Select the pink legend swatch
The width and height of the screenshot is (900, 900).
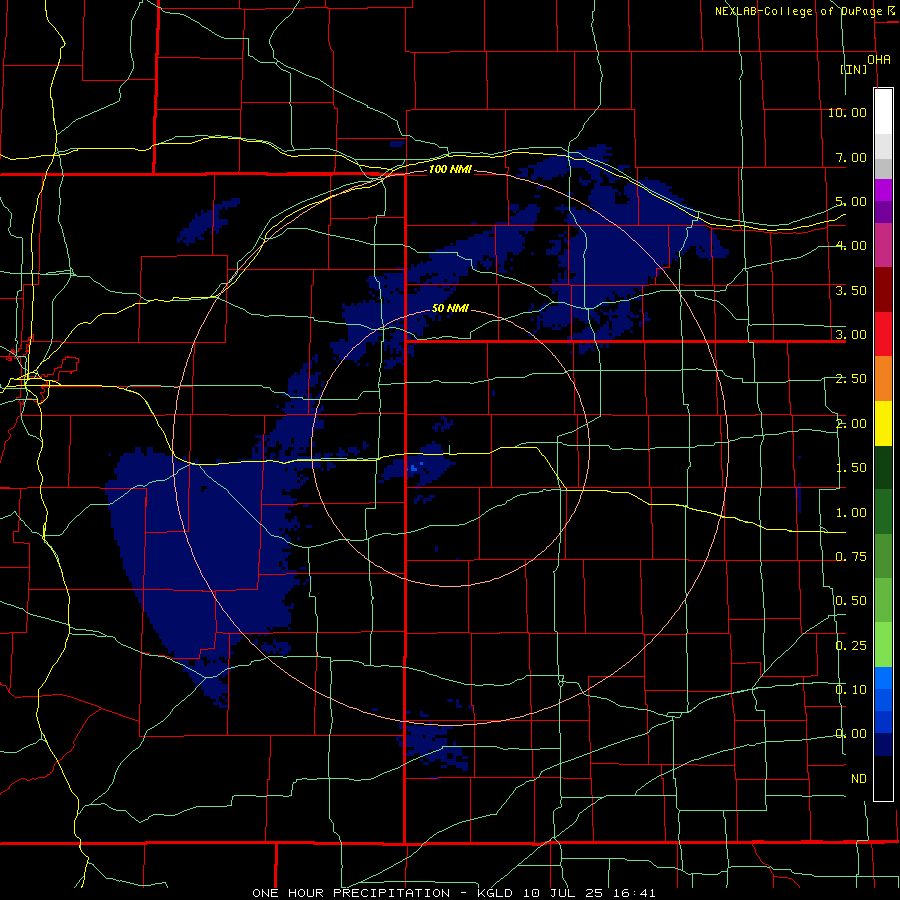pyautogui.click(x=883, y=245)
